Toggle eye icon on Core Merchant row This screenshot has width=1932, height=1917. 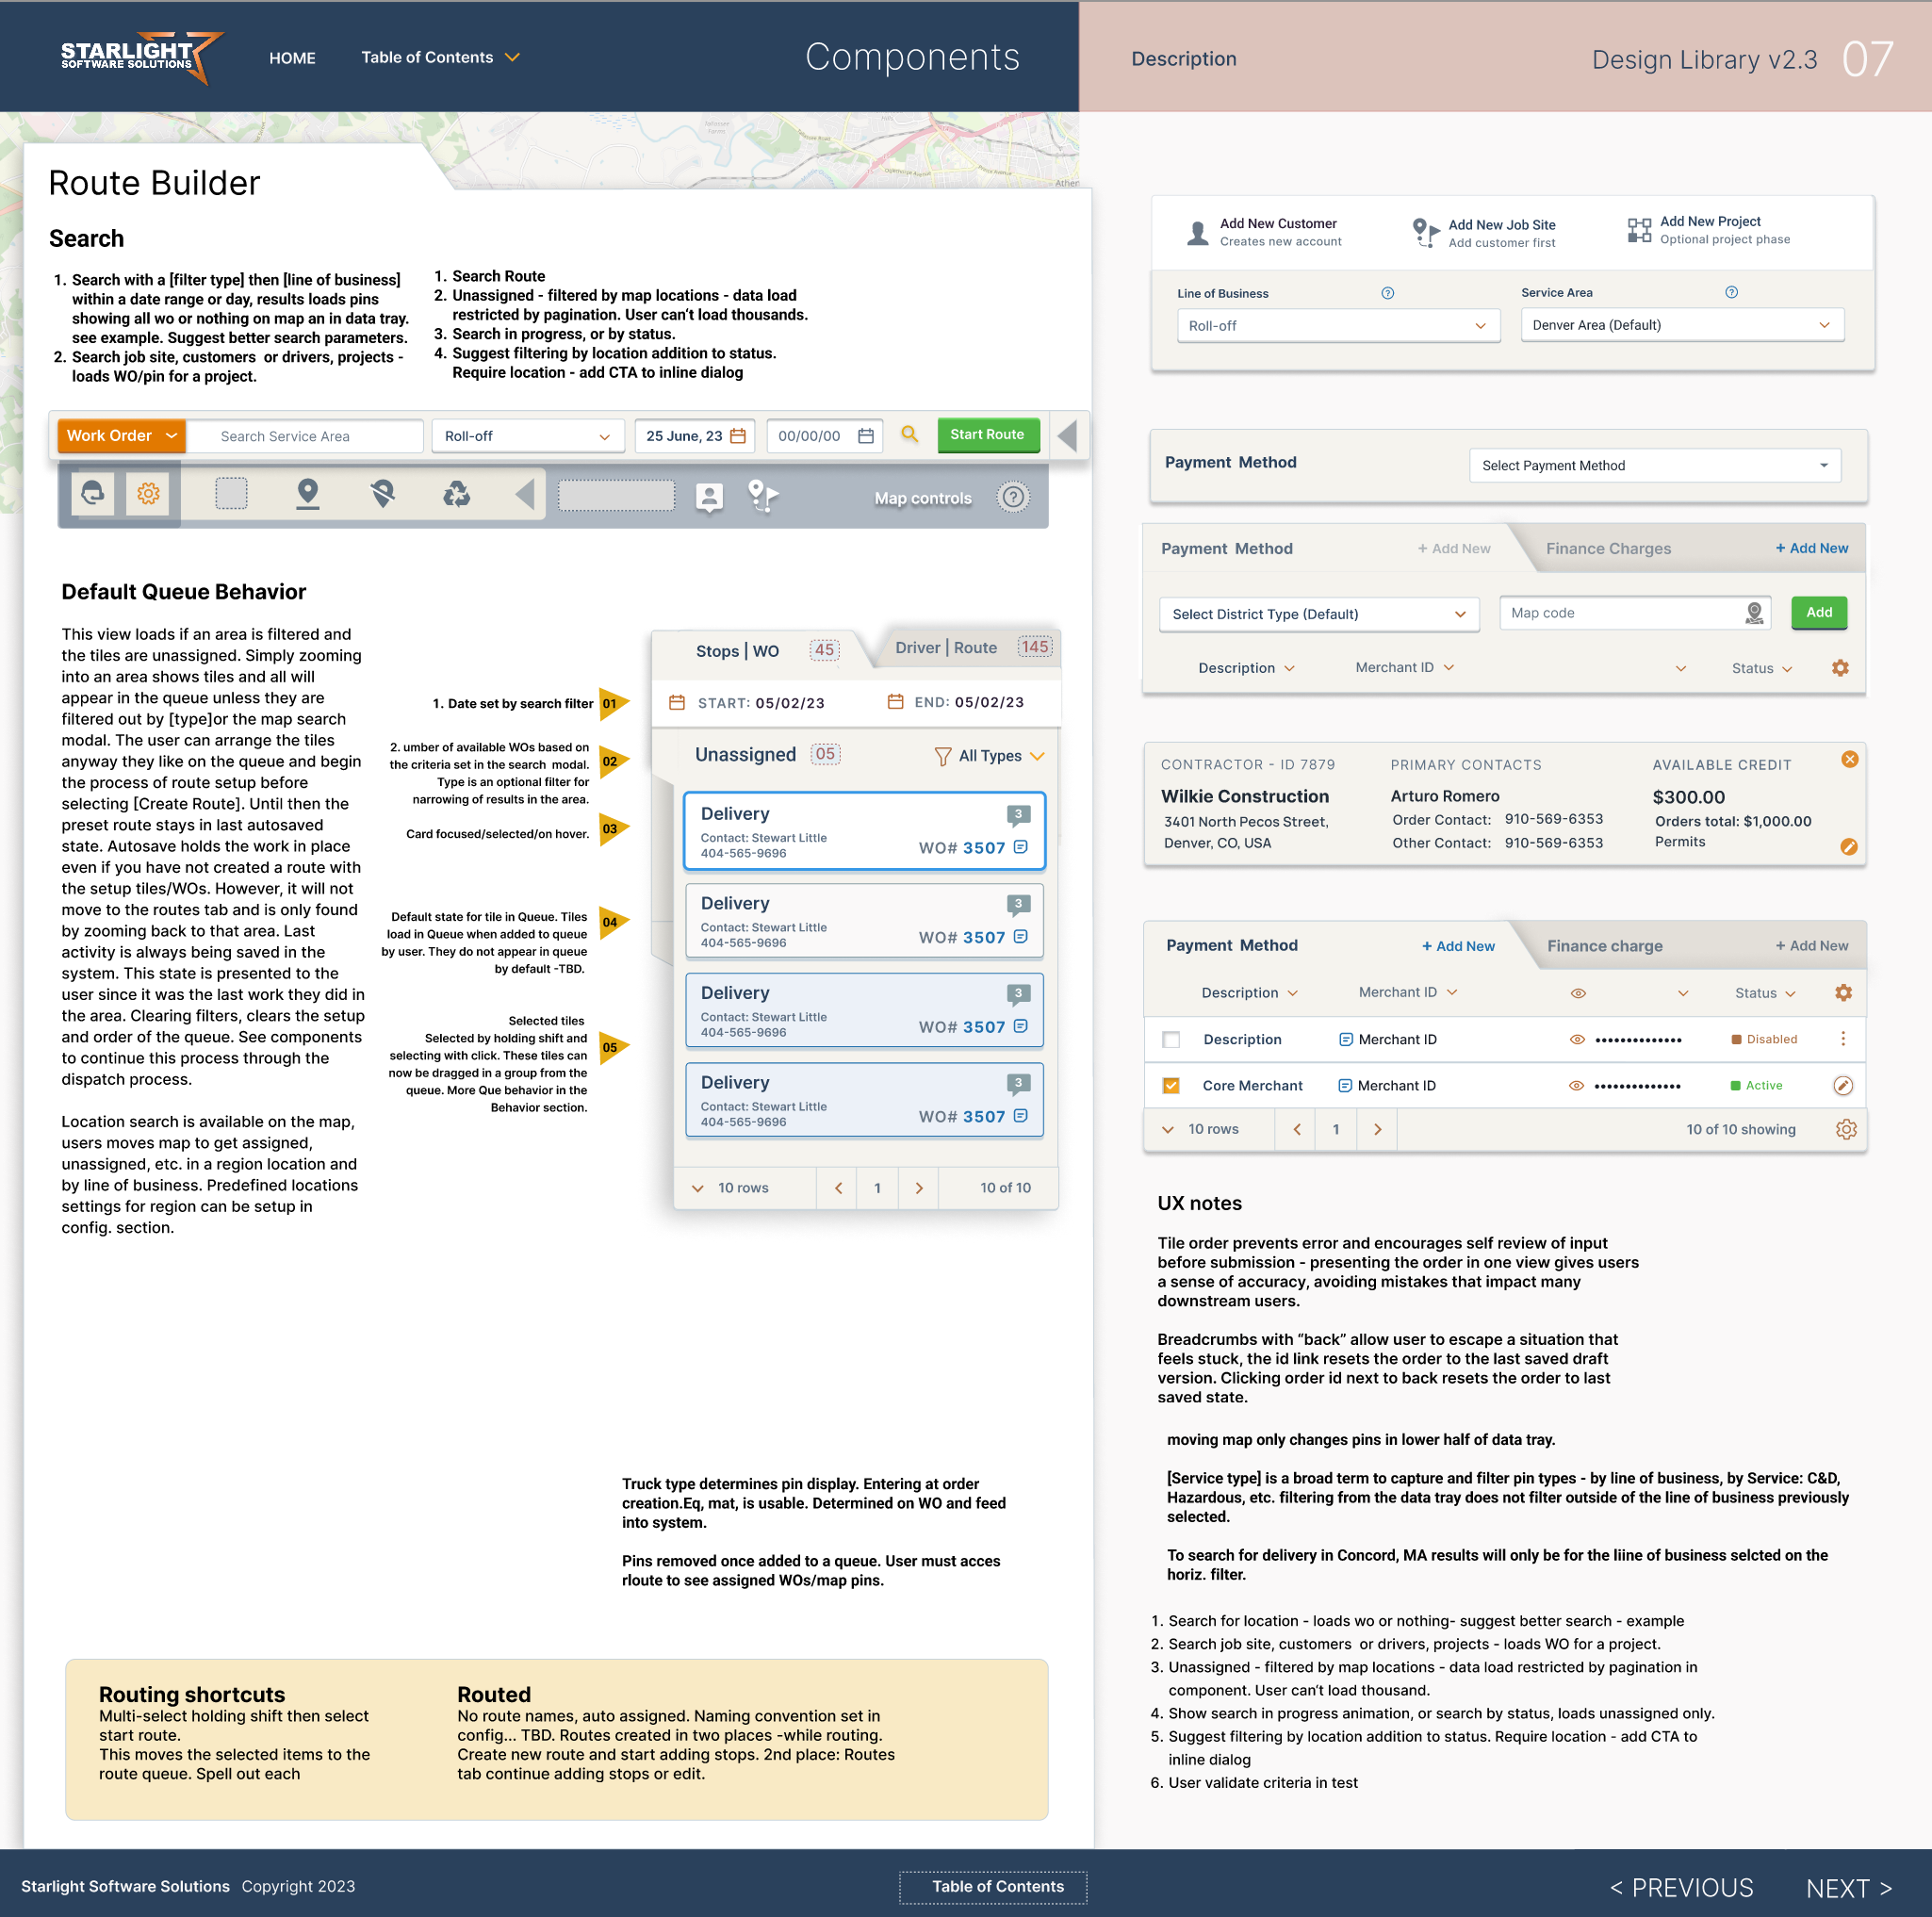click(1576, 1086)
